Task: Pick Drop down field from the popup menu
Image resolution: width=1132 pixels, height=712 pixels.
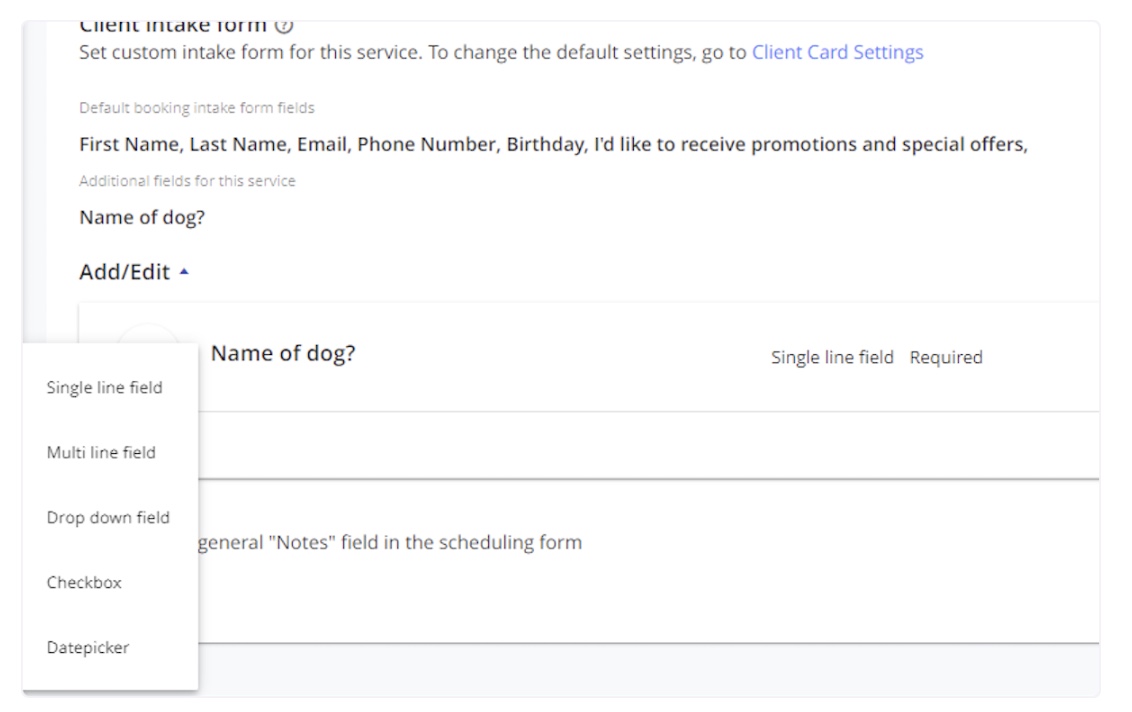Action: click(x=108, y=518)
